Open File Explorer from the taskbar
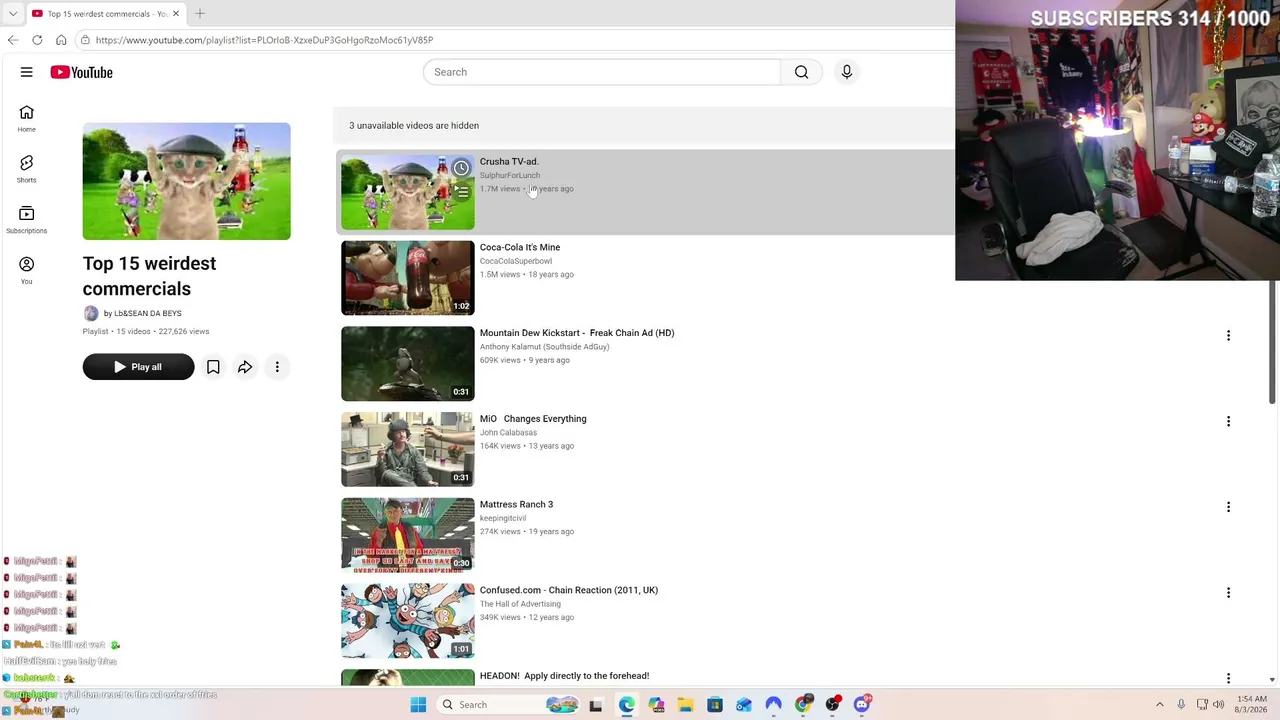This screenshot has height=720, width=1280. [685, 705]
